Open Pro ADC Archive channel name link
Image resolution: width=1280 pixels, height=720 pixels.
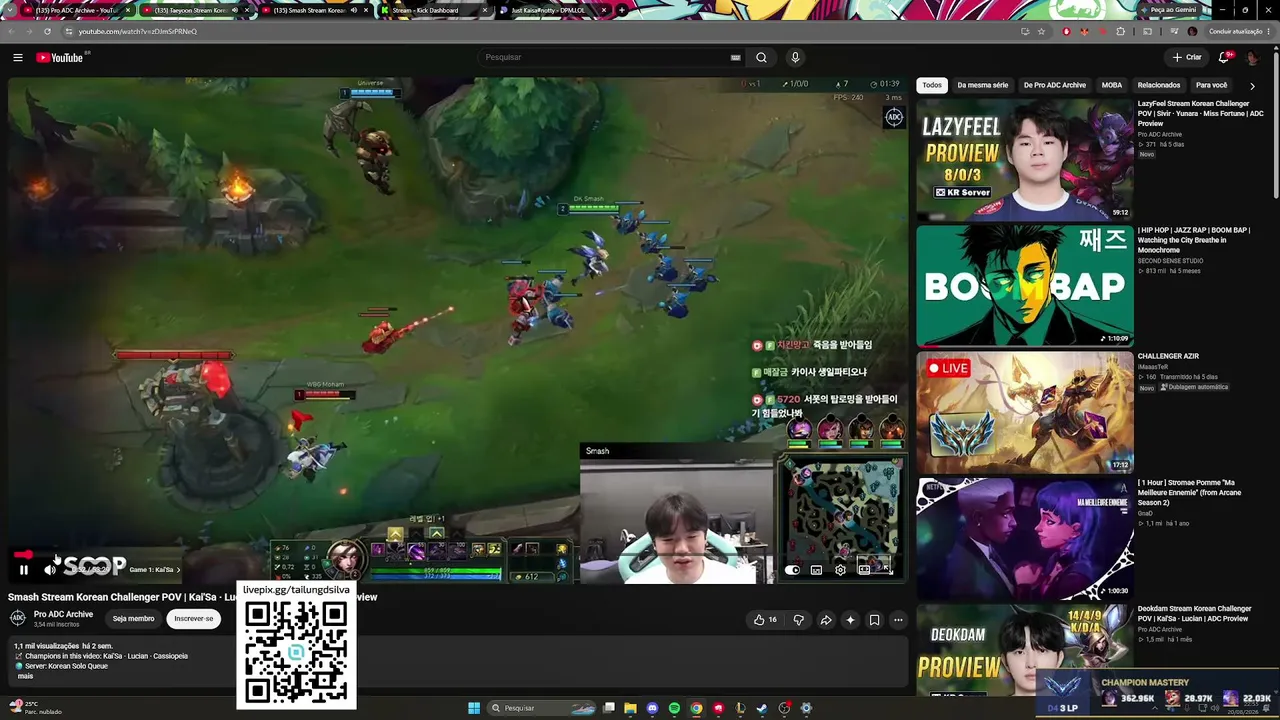(x=63, y=614)
